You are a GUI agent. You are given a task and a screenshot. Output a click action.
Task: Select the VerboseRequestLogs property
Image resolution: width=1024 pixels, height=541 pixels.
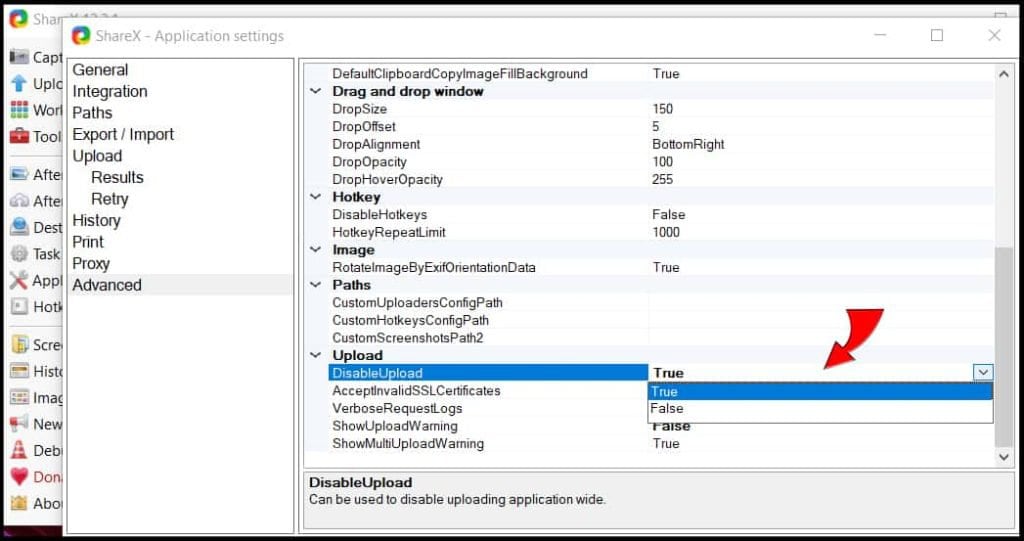click(397, 408)
